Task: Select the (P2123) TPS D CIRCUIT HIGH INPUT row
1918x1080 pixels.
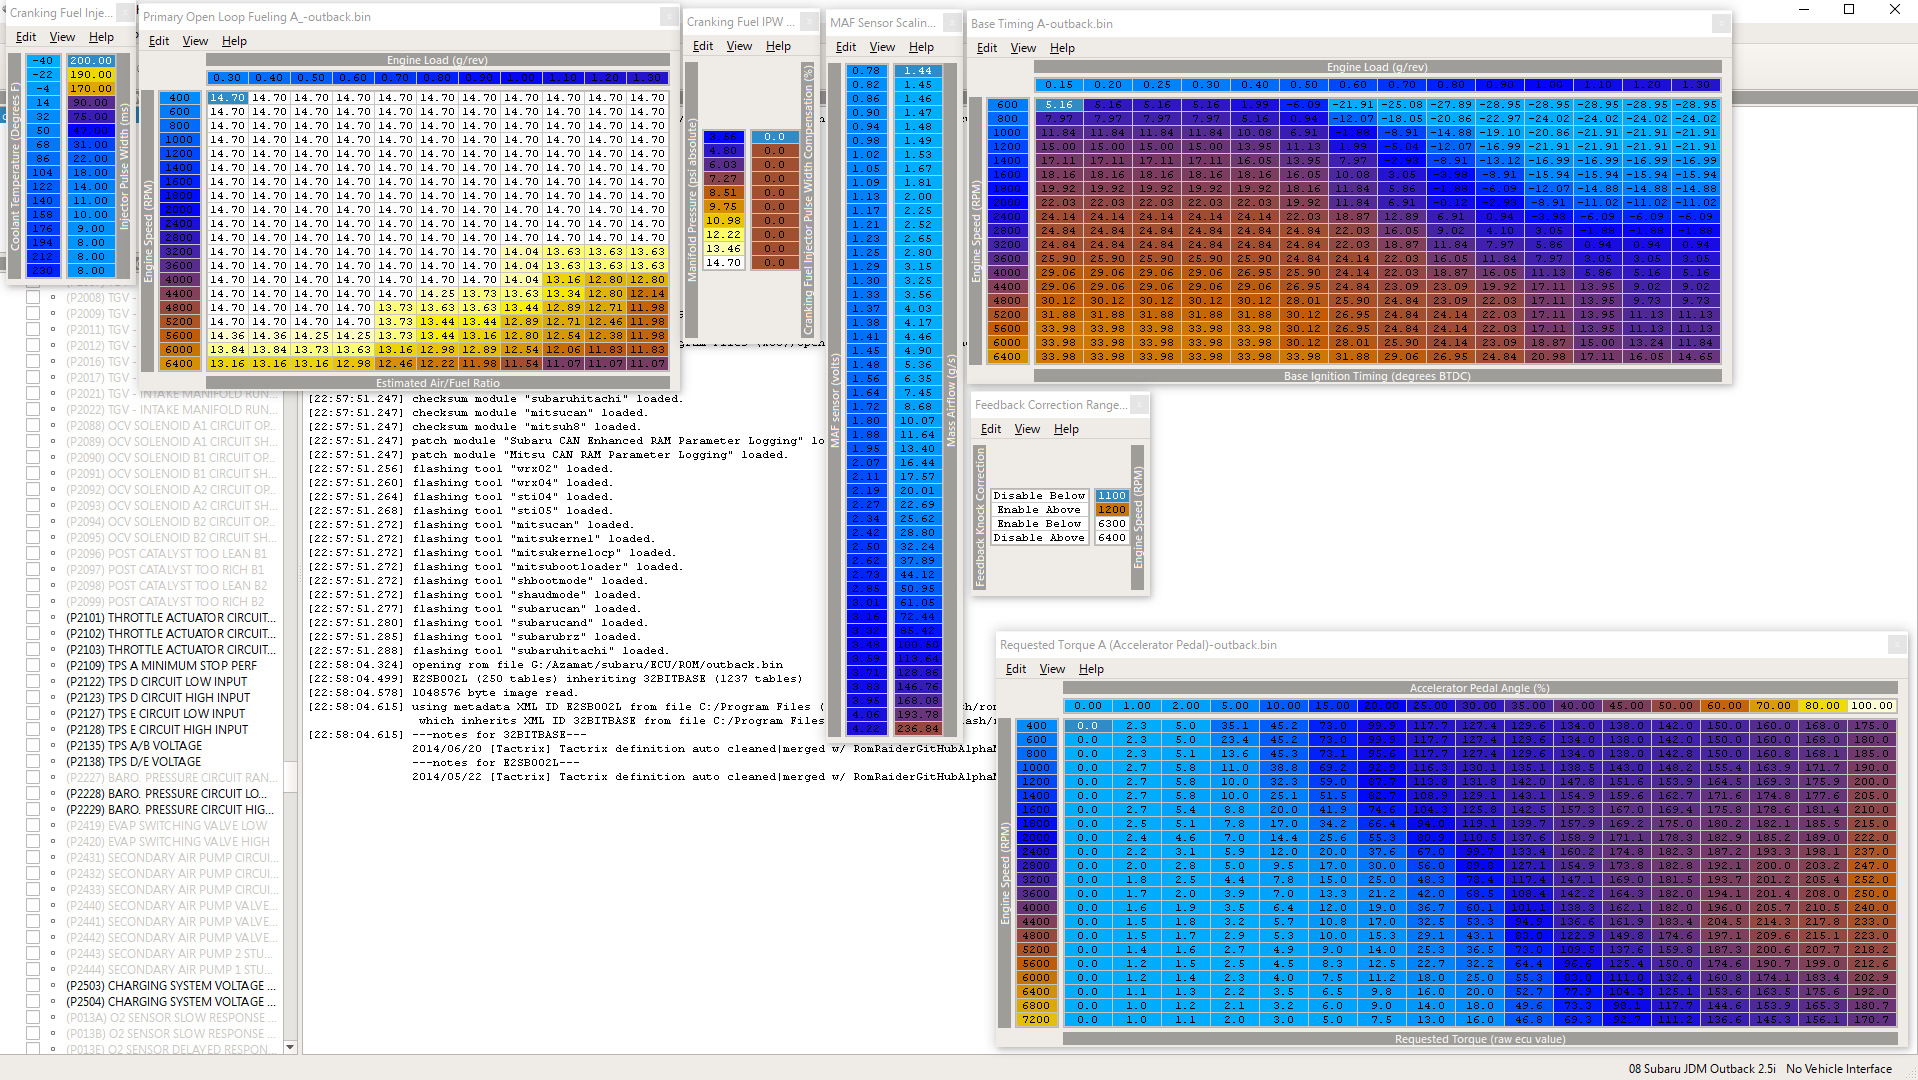Action: point(158,698)
